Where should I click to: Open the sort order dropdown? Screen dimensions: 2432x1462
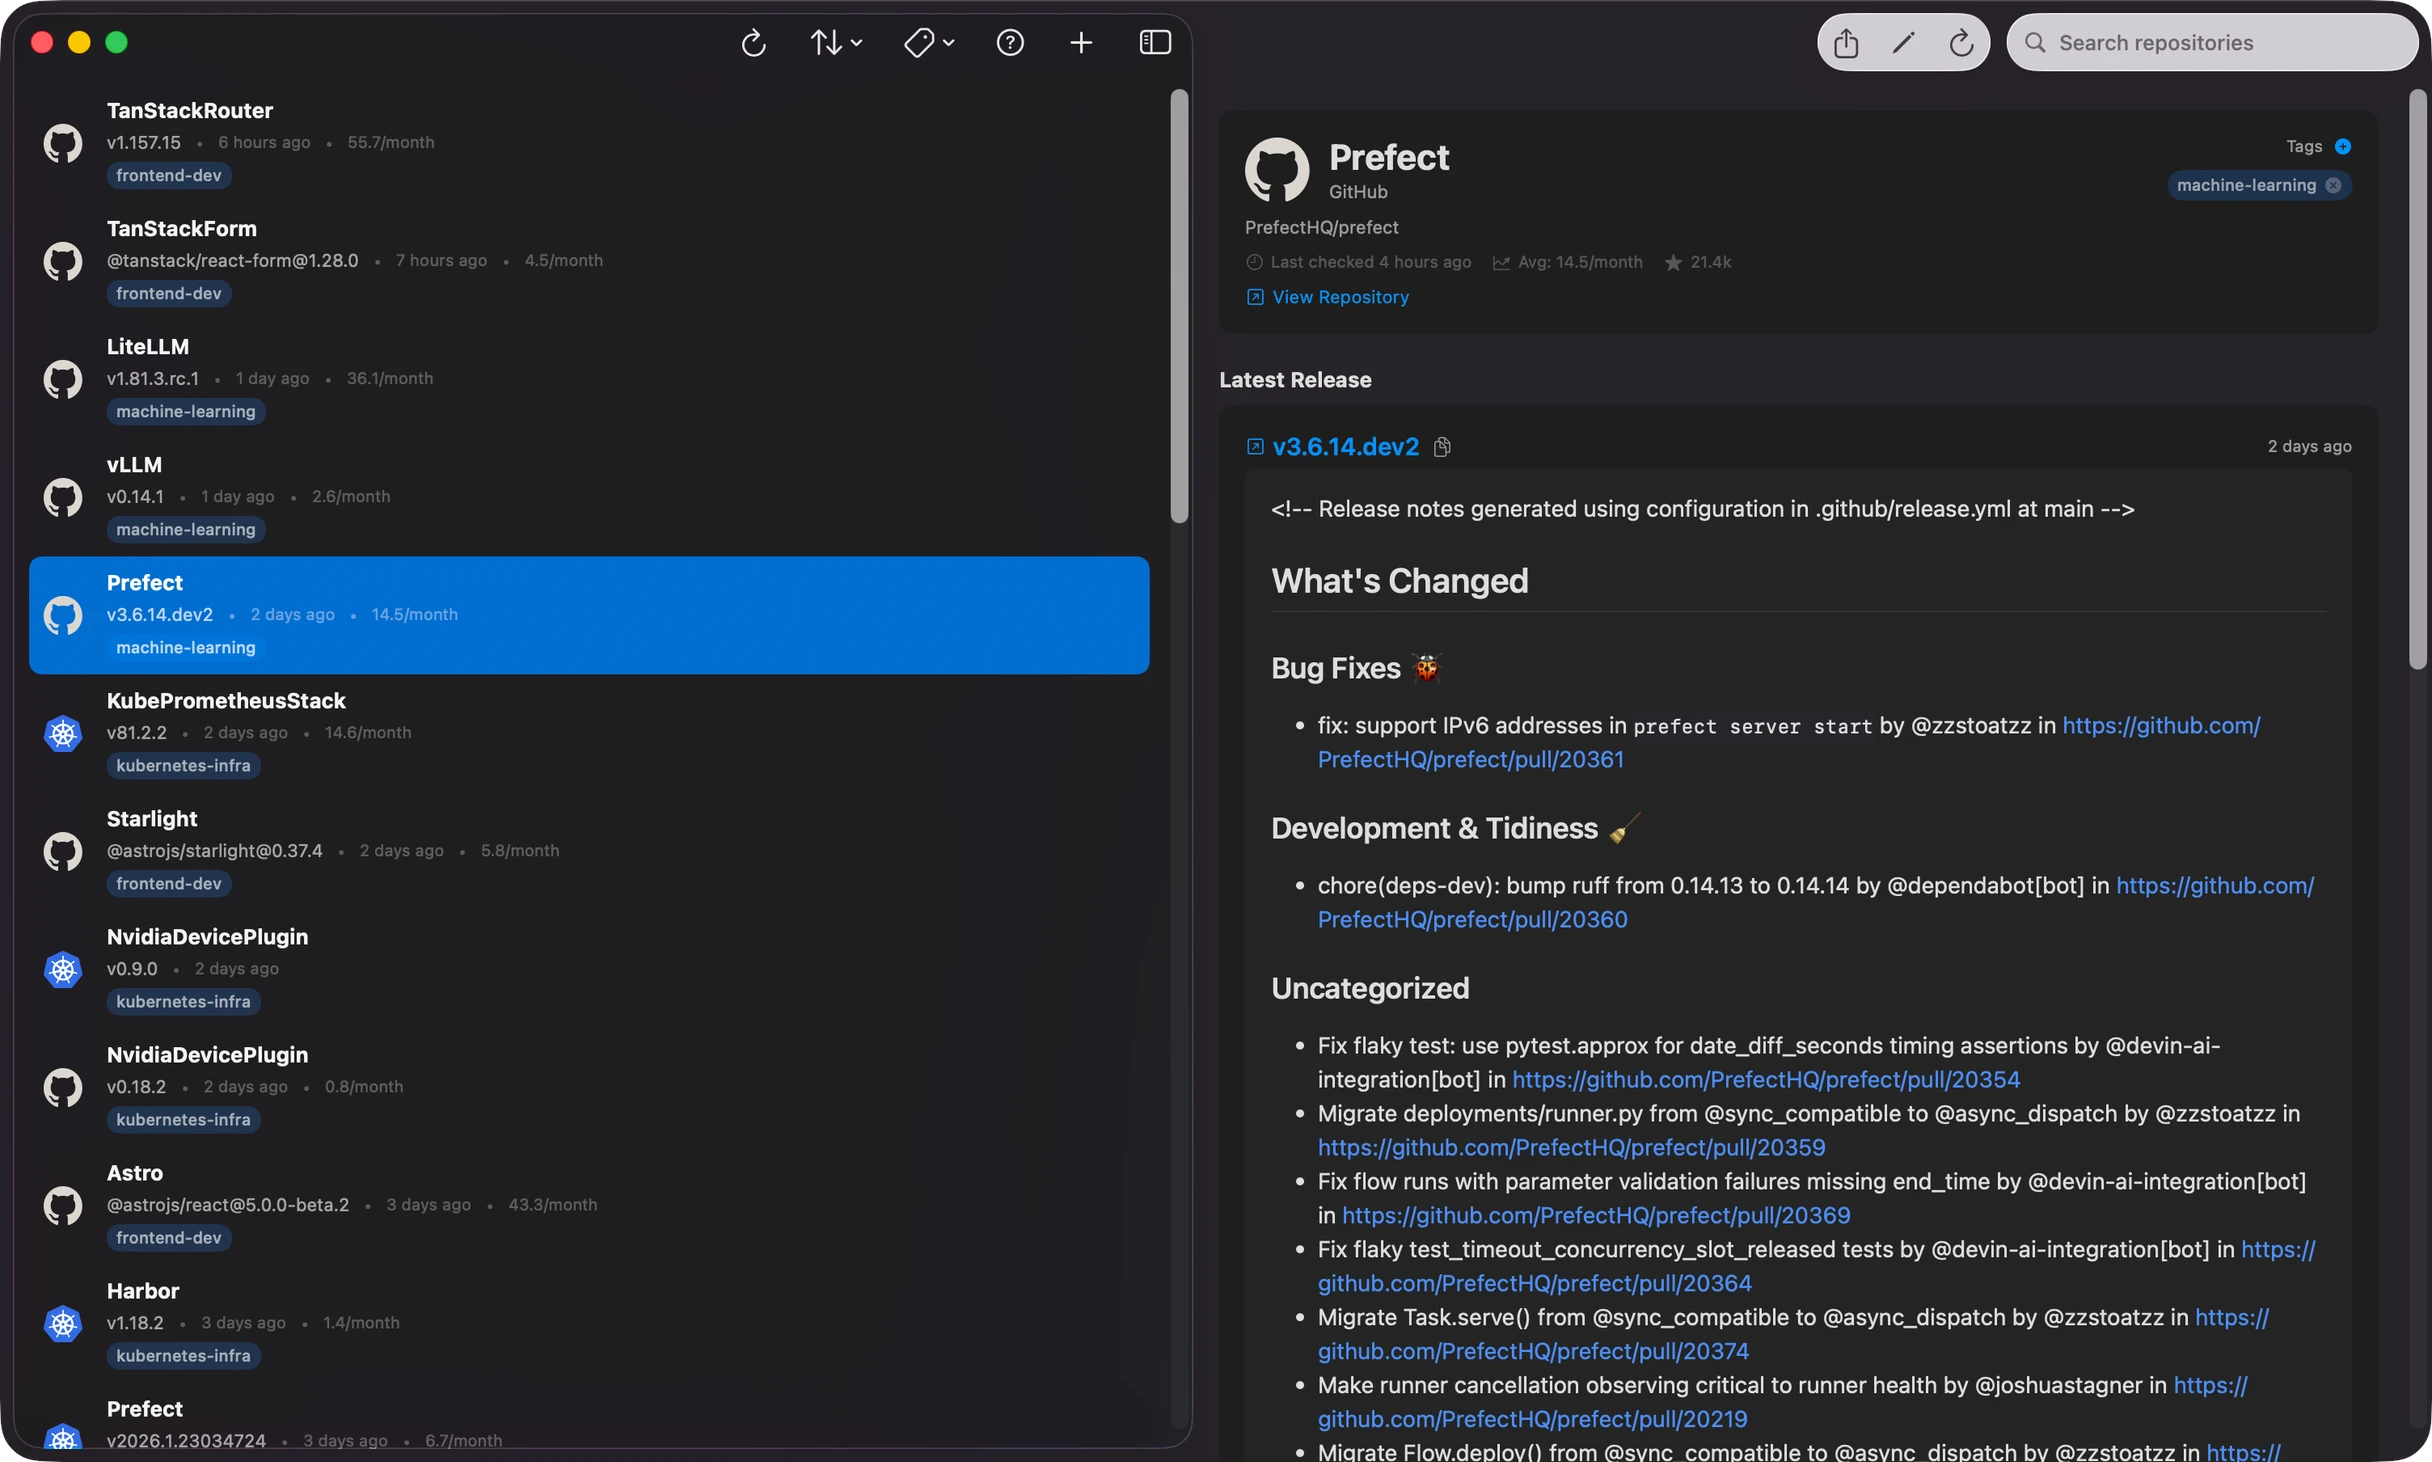coord(836,42)
